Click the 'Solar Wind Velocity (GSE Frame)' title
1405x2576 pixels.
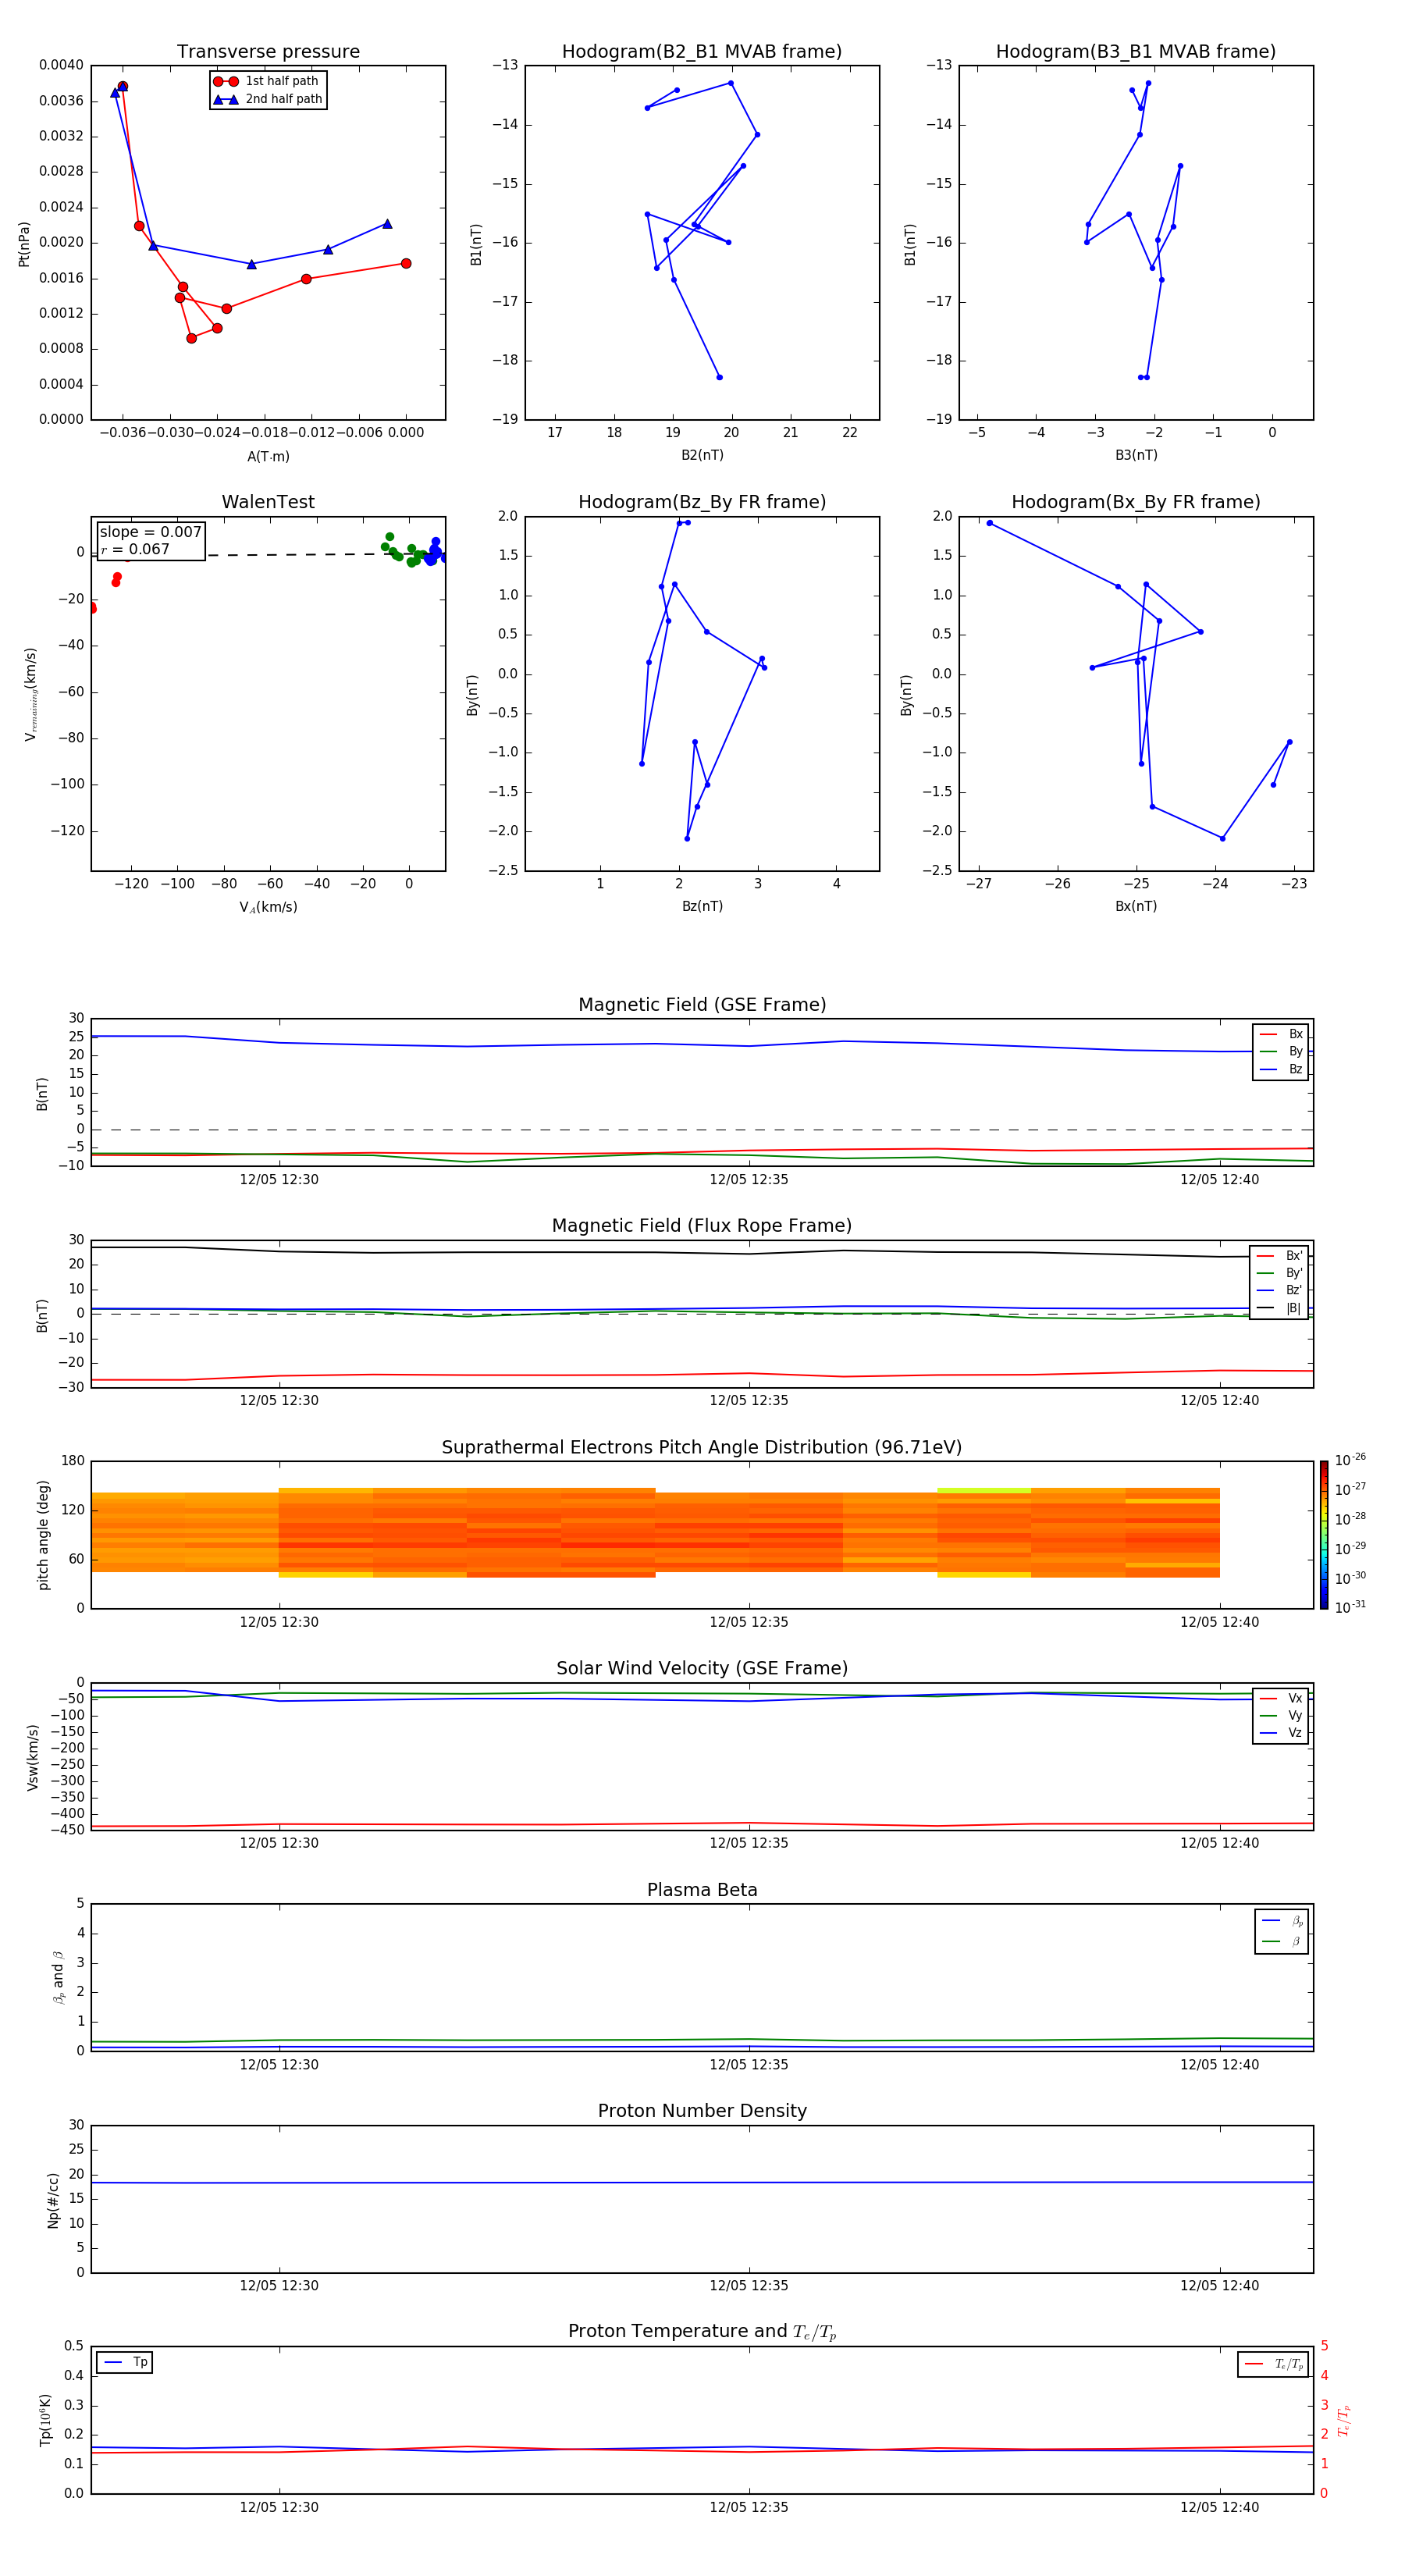coord(702,1668)
